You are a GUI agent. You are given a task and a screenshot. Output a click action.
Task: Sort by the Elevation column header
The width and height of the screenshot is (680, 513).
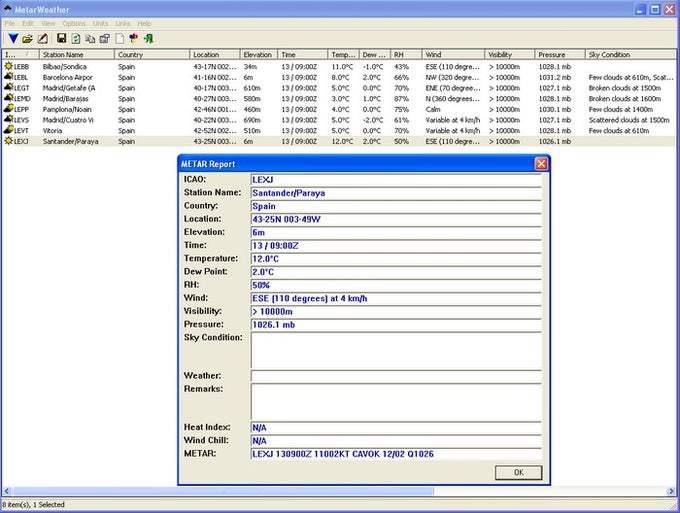click(x=259, y=55)
